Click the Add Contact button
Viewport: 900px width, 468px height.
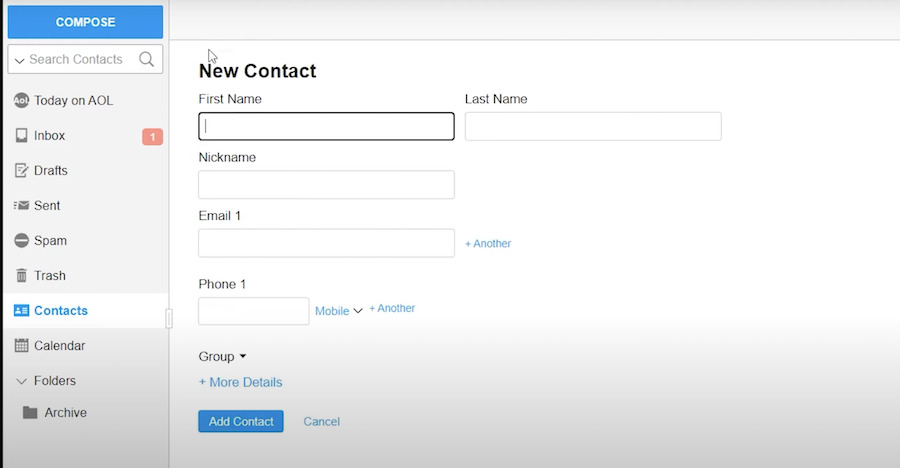click(x=241, y=421)
